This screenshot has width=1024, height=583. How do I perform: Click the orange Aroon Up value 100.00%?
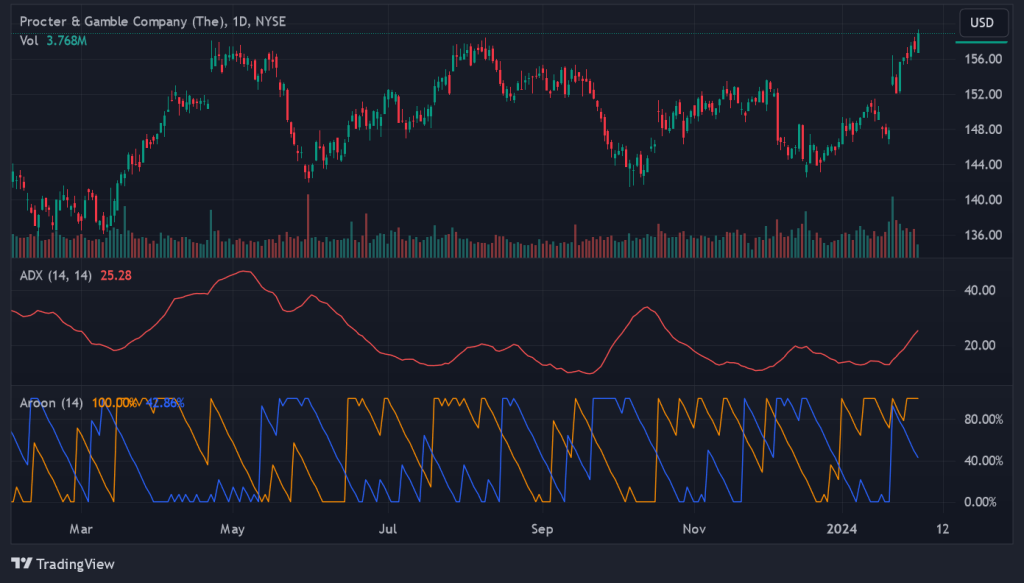[115, 402]
